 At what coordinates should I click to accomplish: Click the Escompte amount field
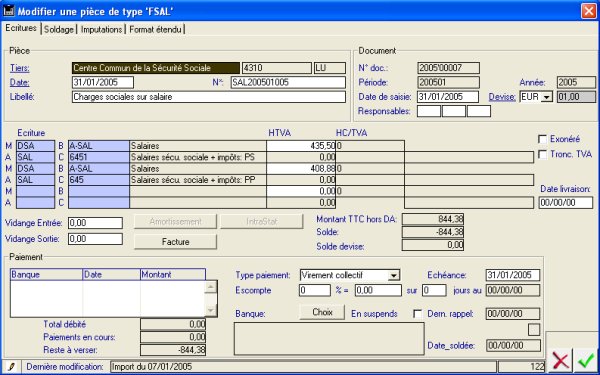[x=378, y=290]
